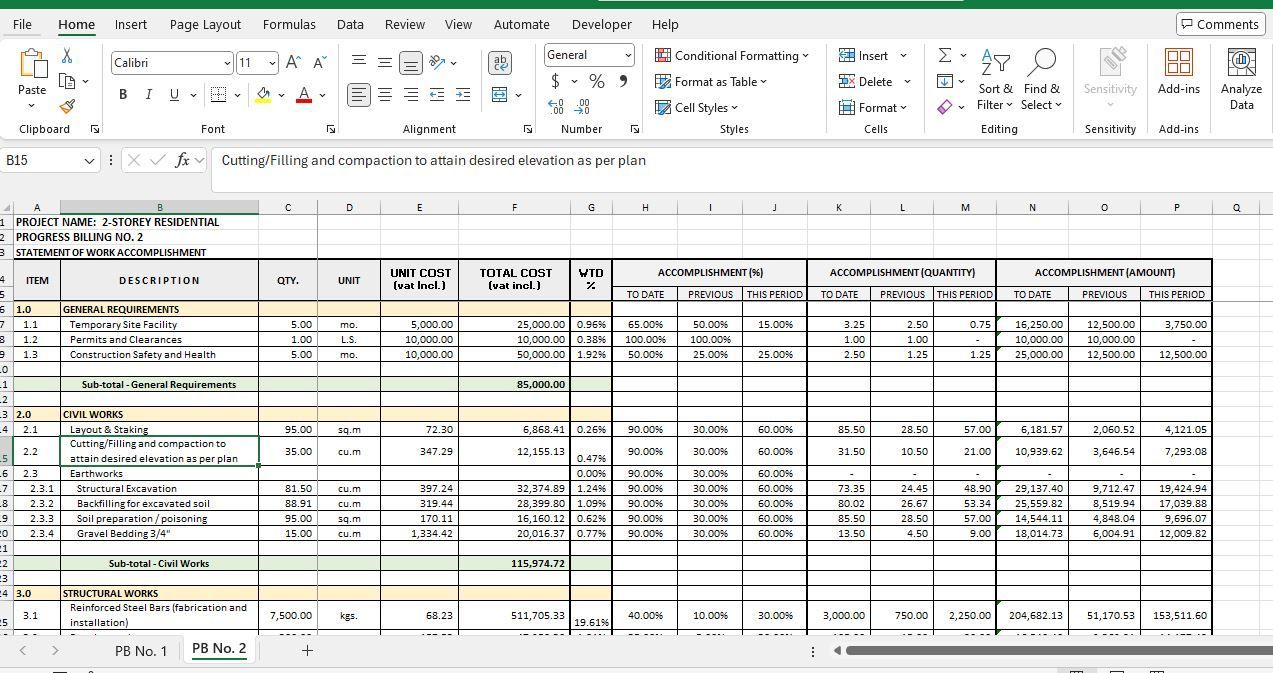
Task: Toggle Wrap Text for the cell
Action: point(500,63)
